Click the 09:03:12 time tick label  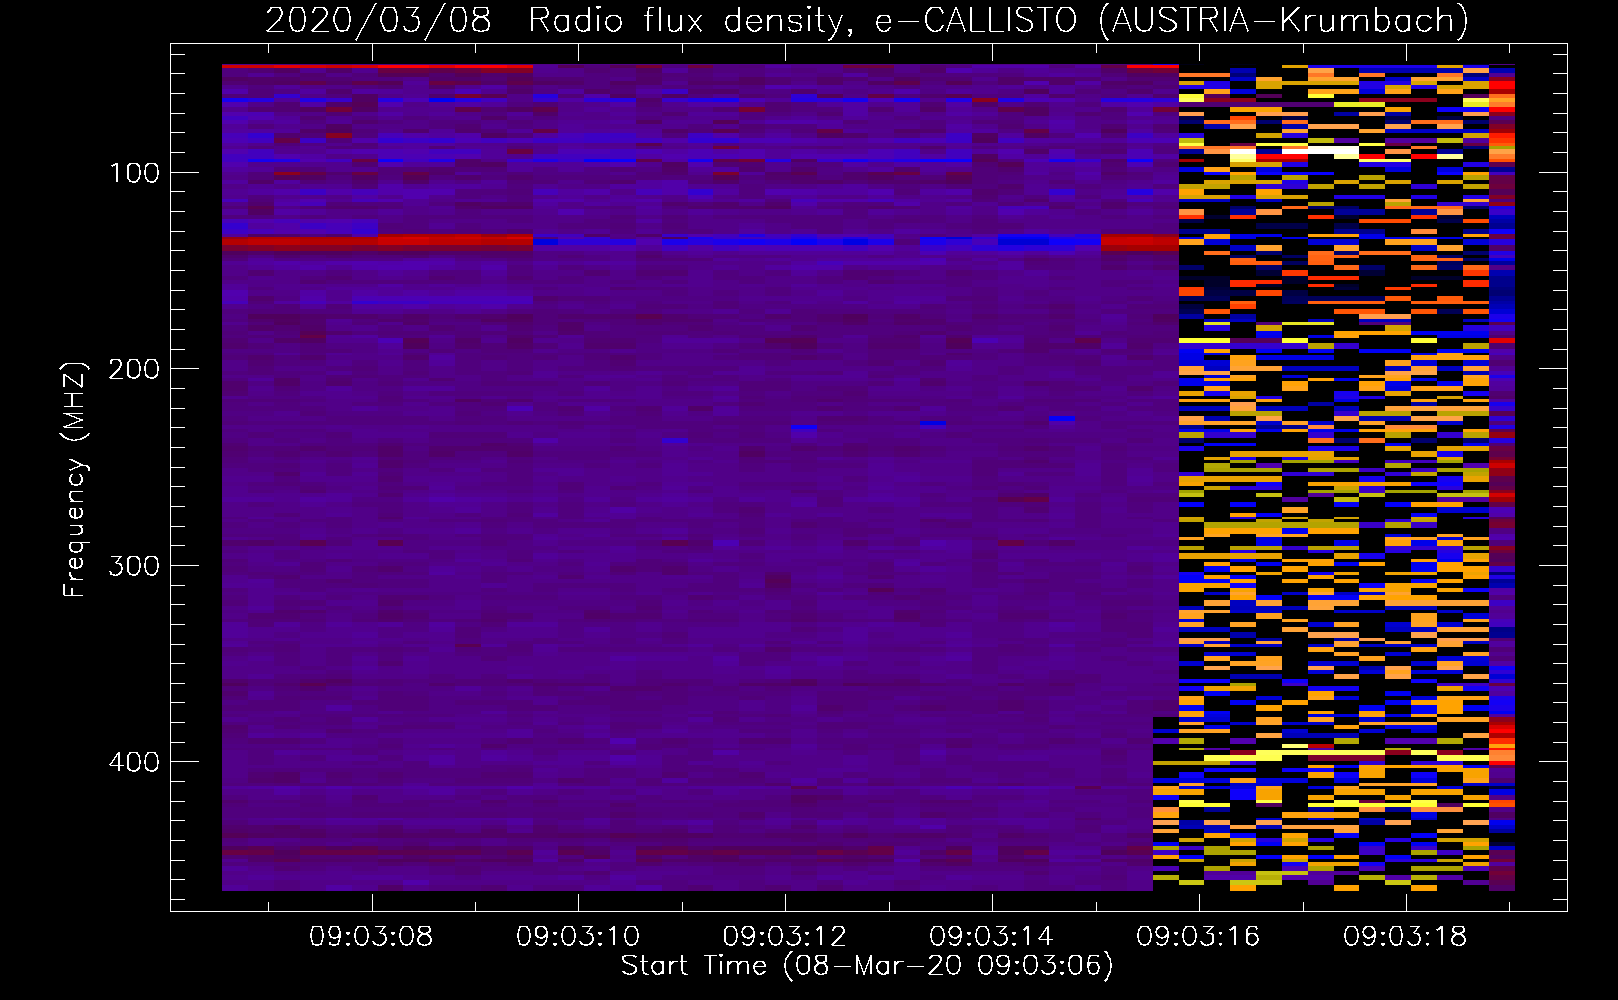(785, 936)
